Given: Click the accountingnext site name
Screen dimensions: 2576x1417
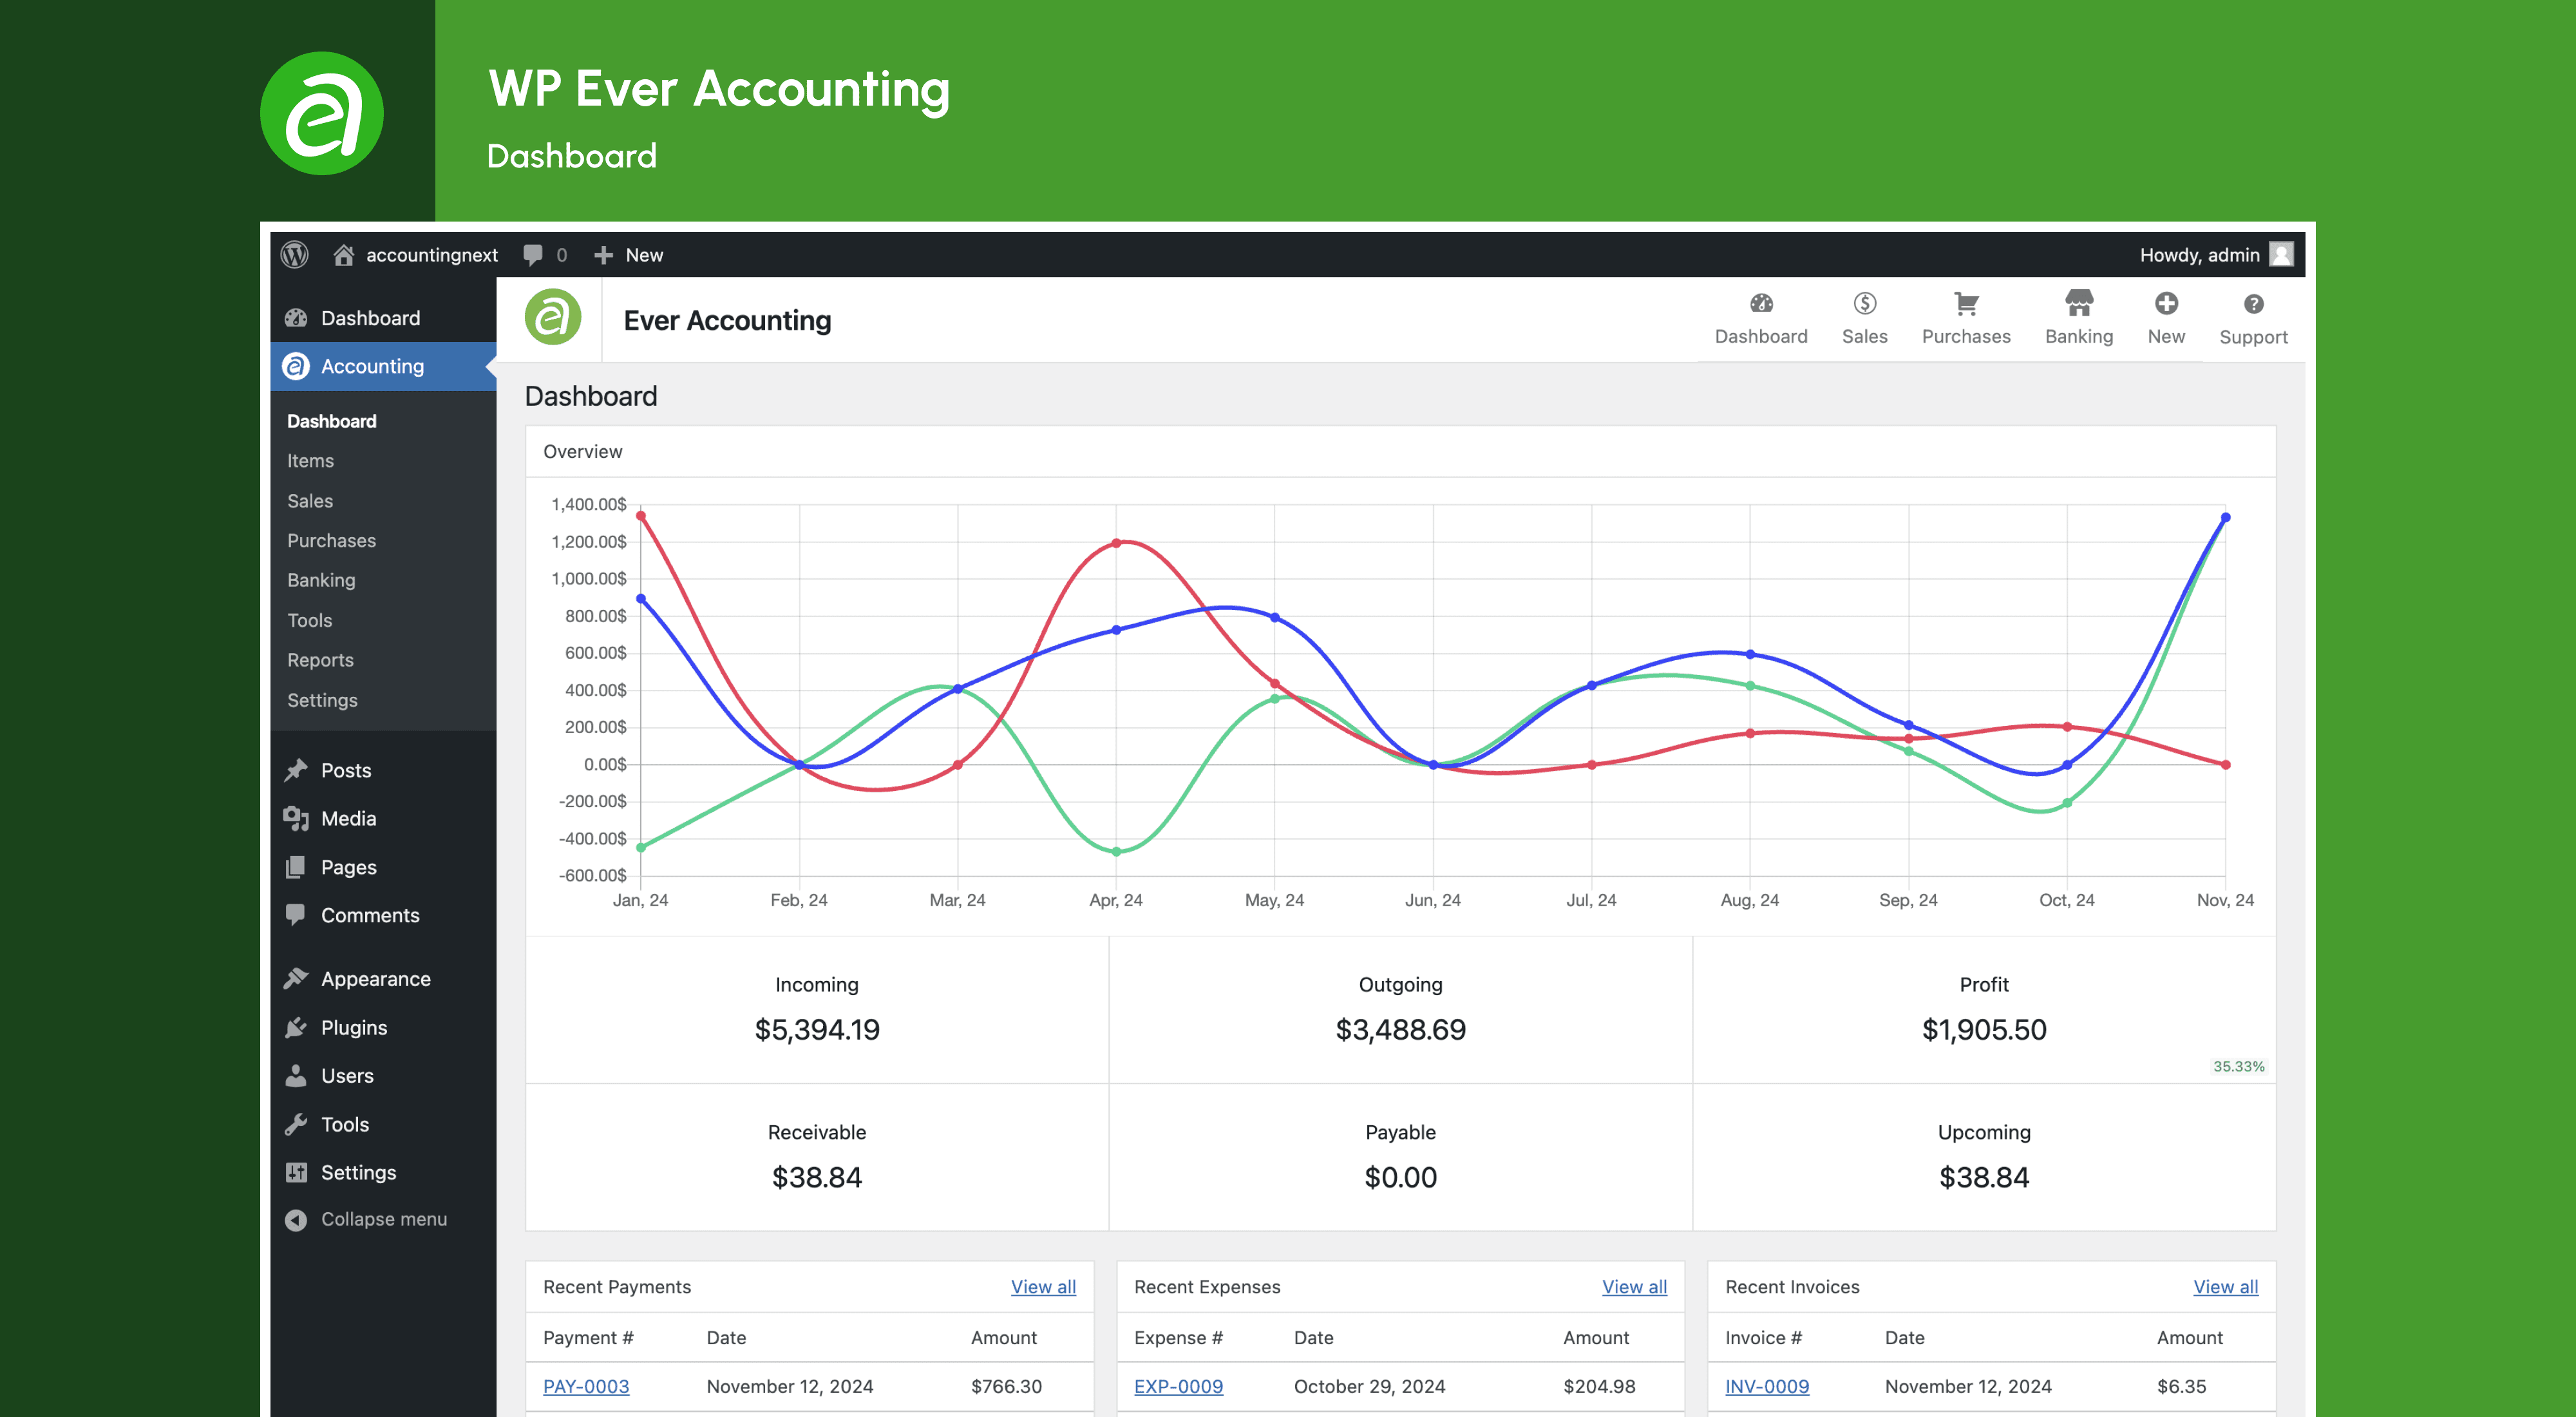Looking at the screenshot, I should coord(431,255).
